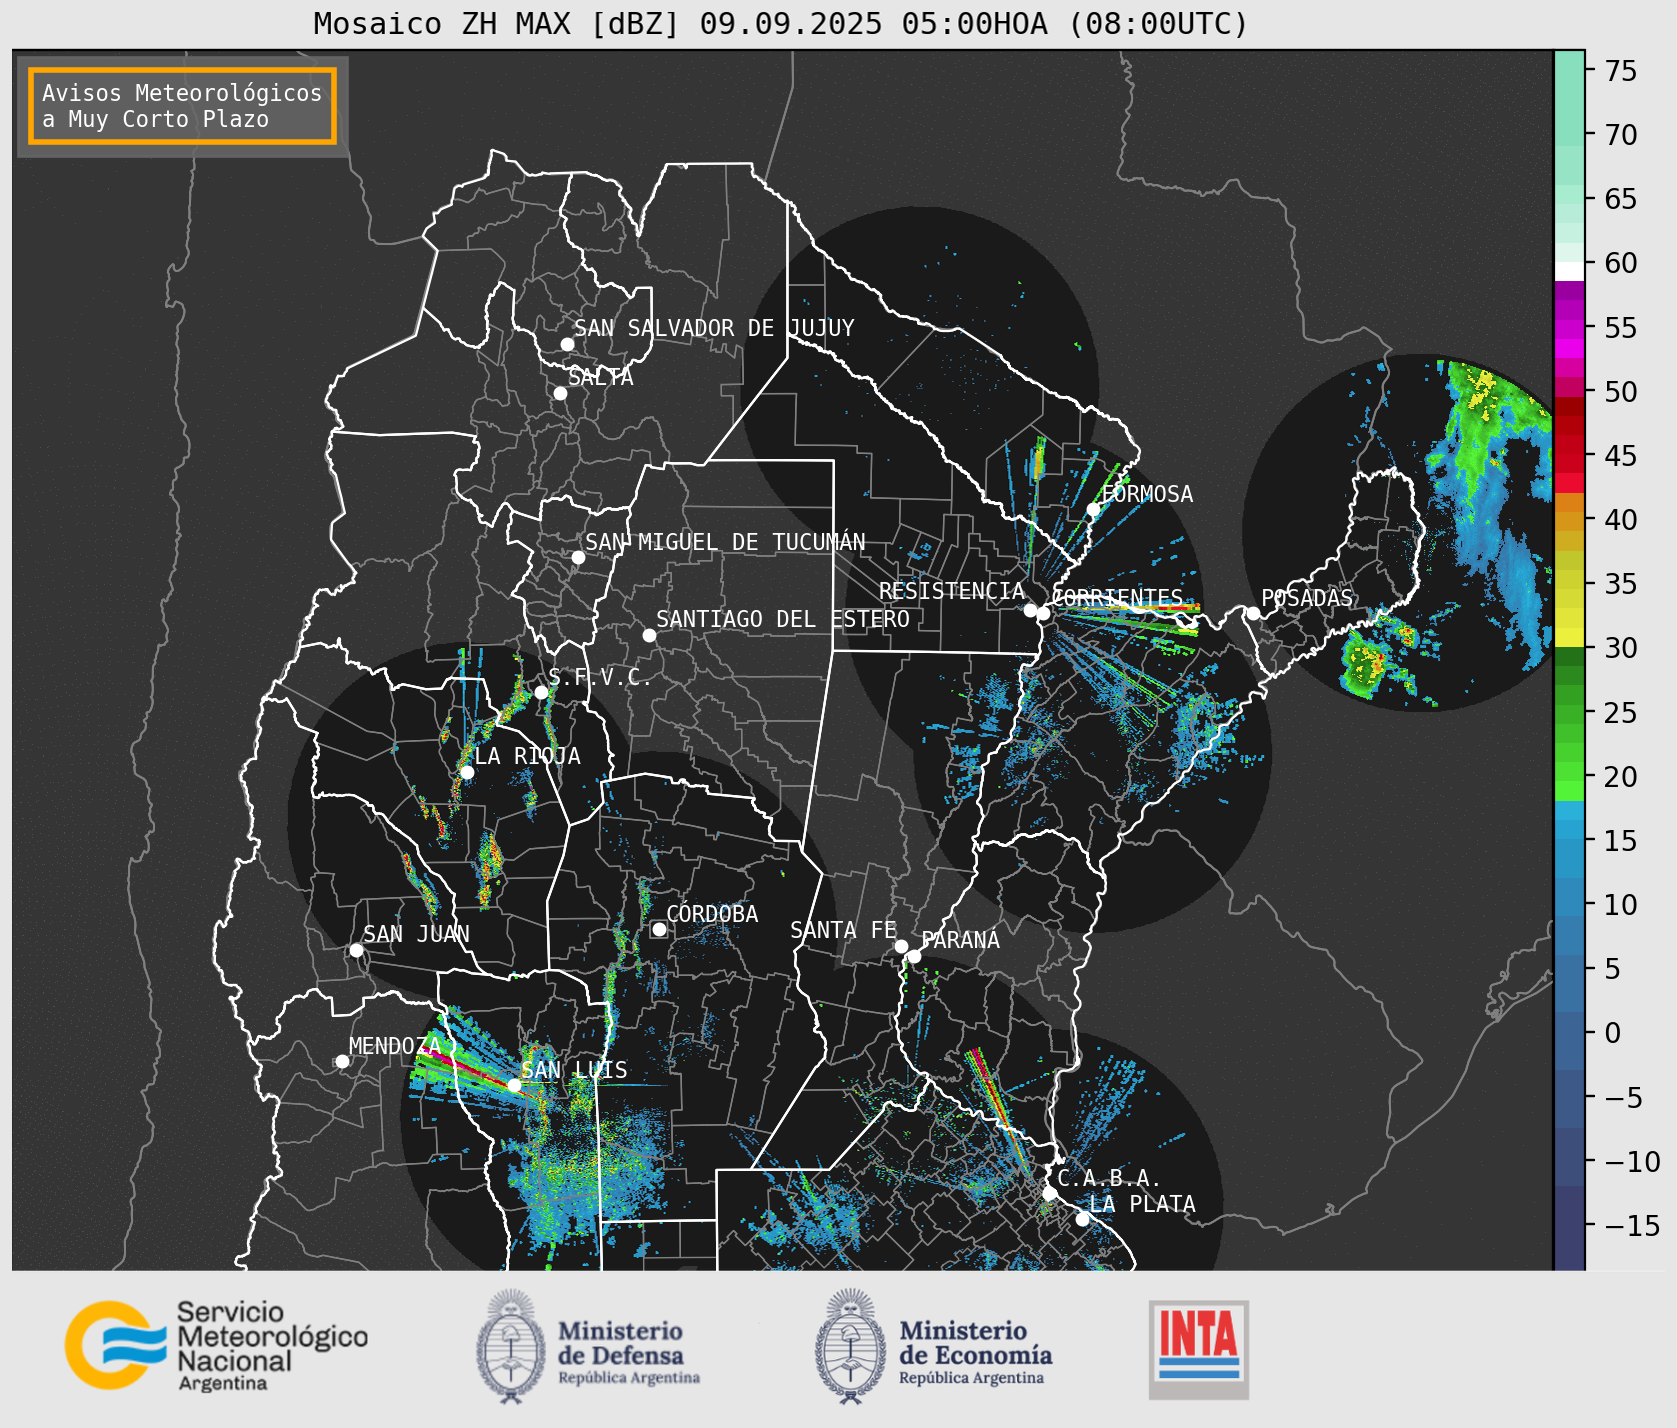Click the 60 dBZ white color band
The height and width of the screenshot is (1428, 1677).
coord(1569,271)
